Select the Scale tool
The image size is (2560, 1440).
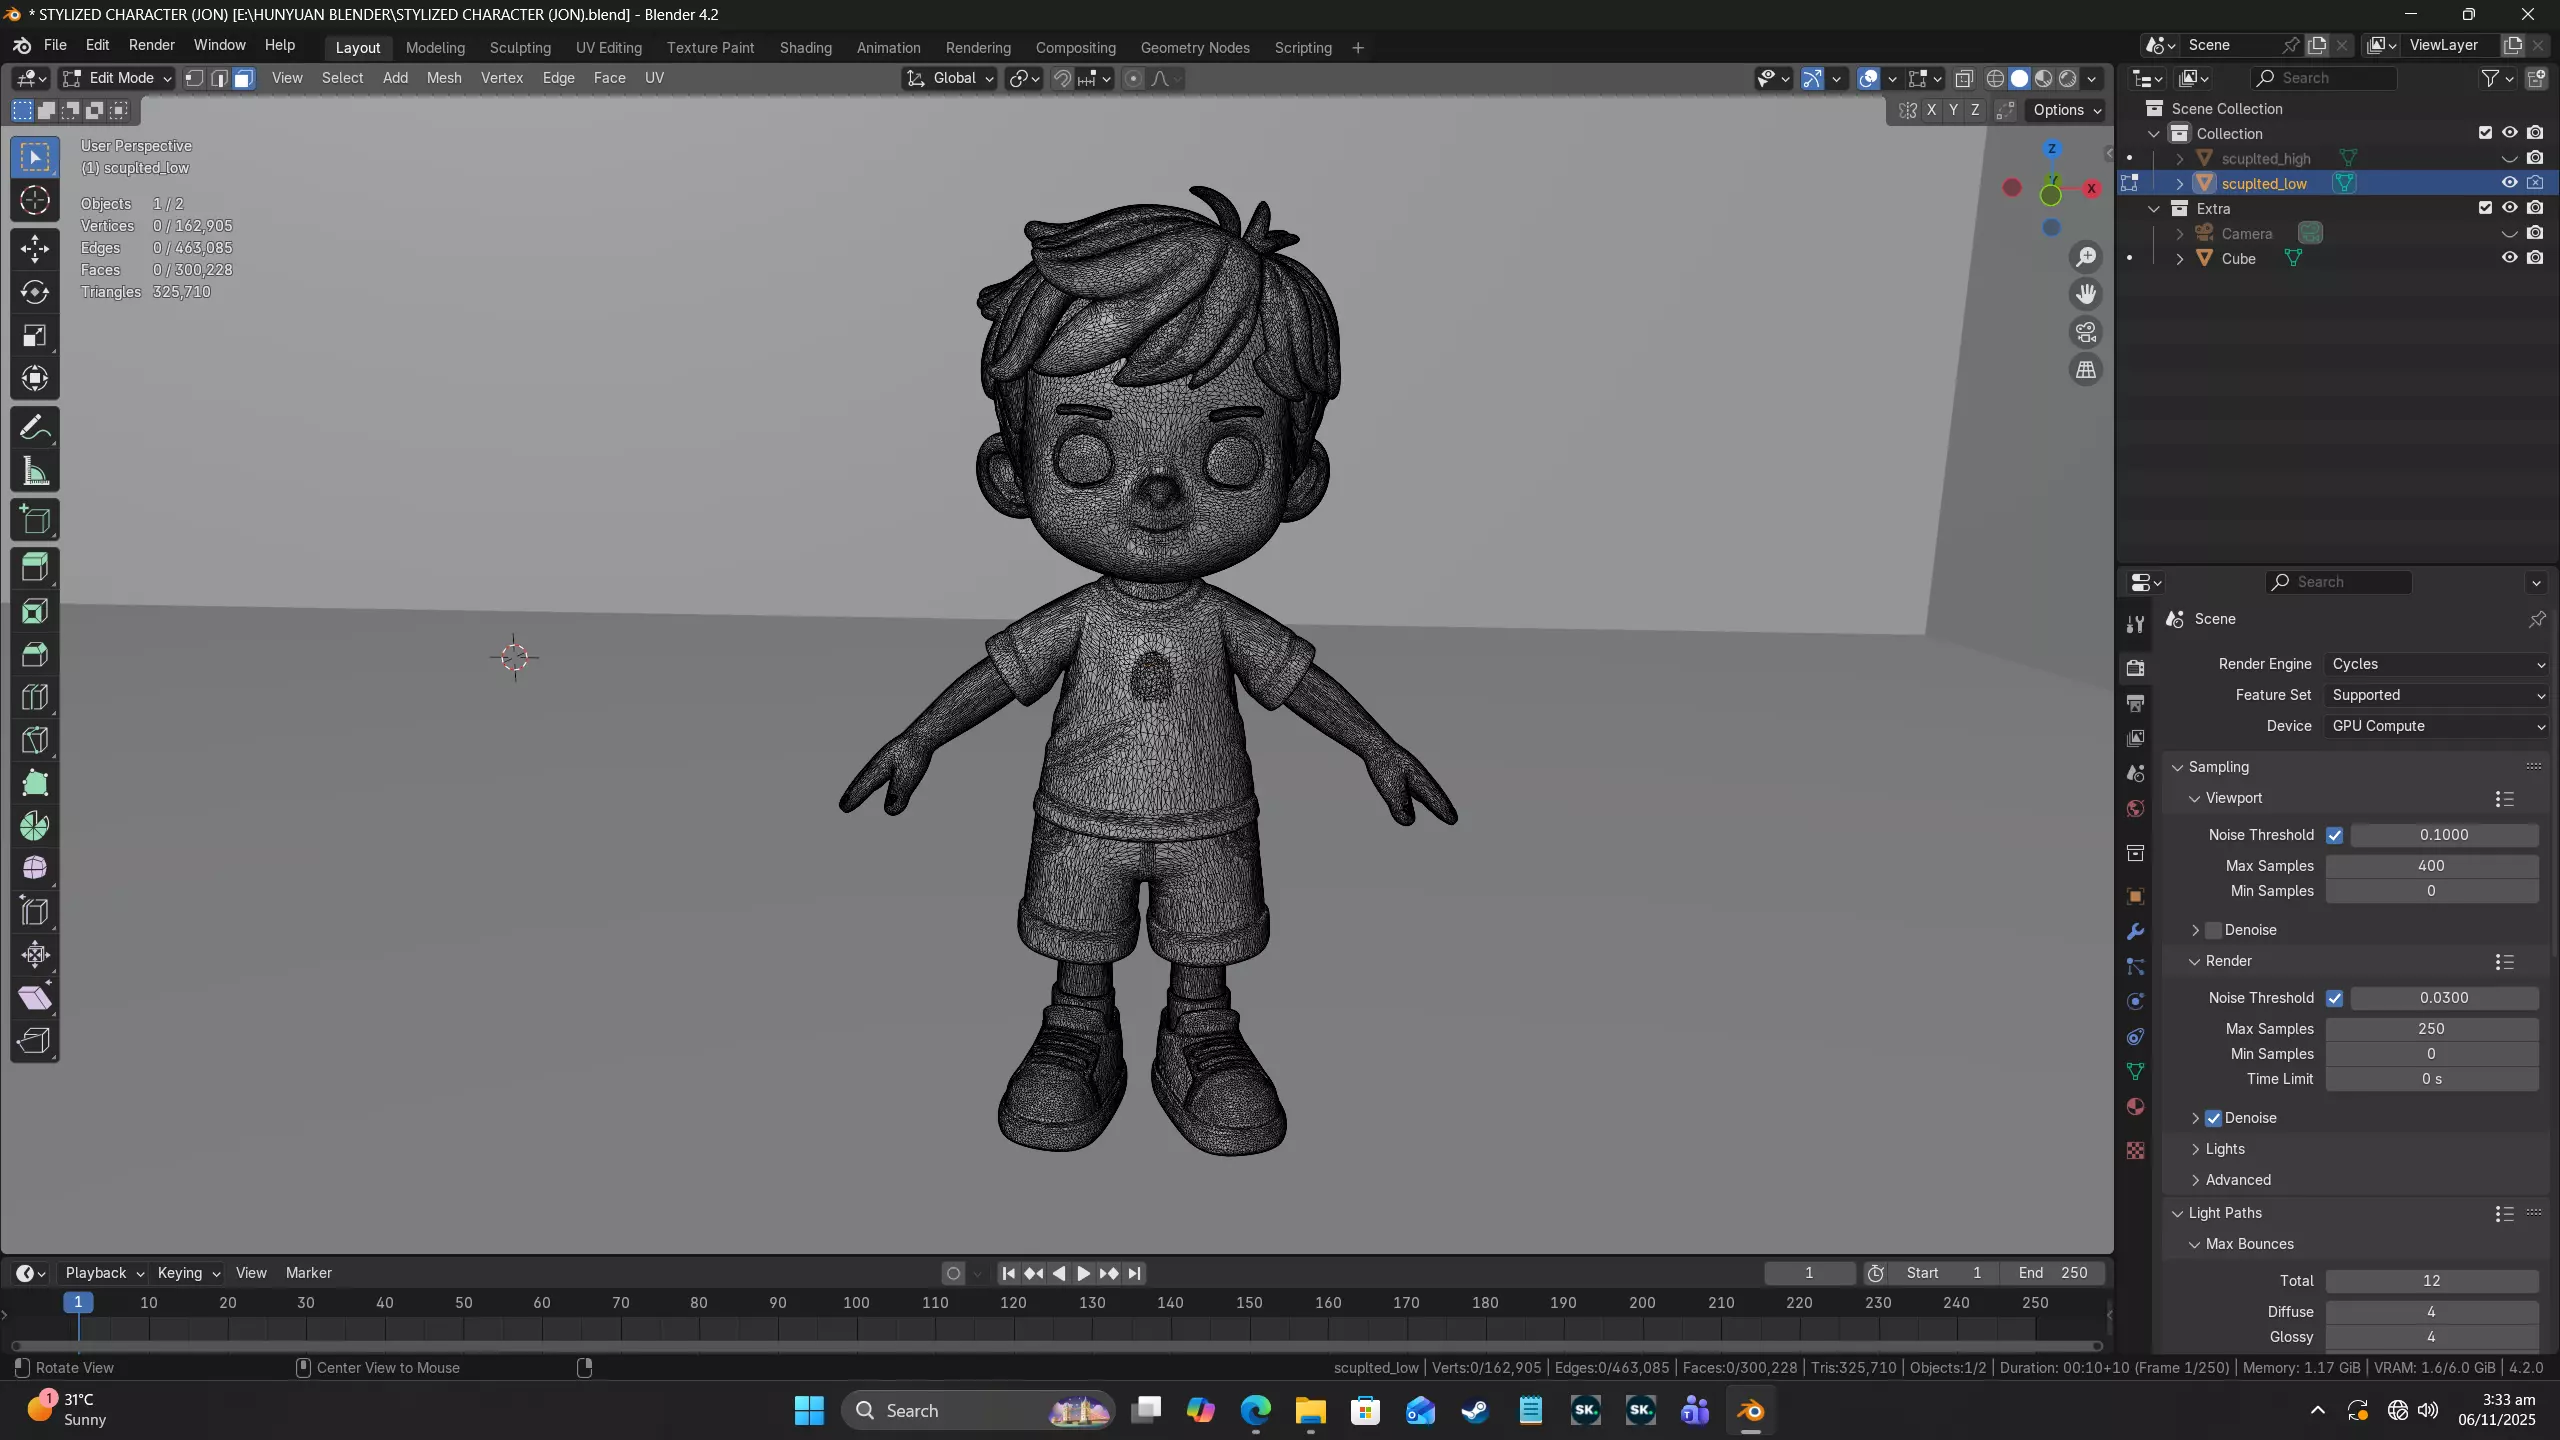(35, 336)
